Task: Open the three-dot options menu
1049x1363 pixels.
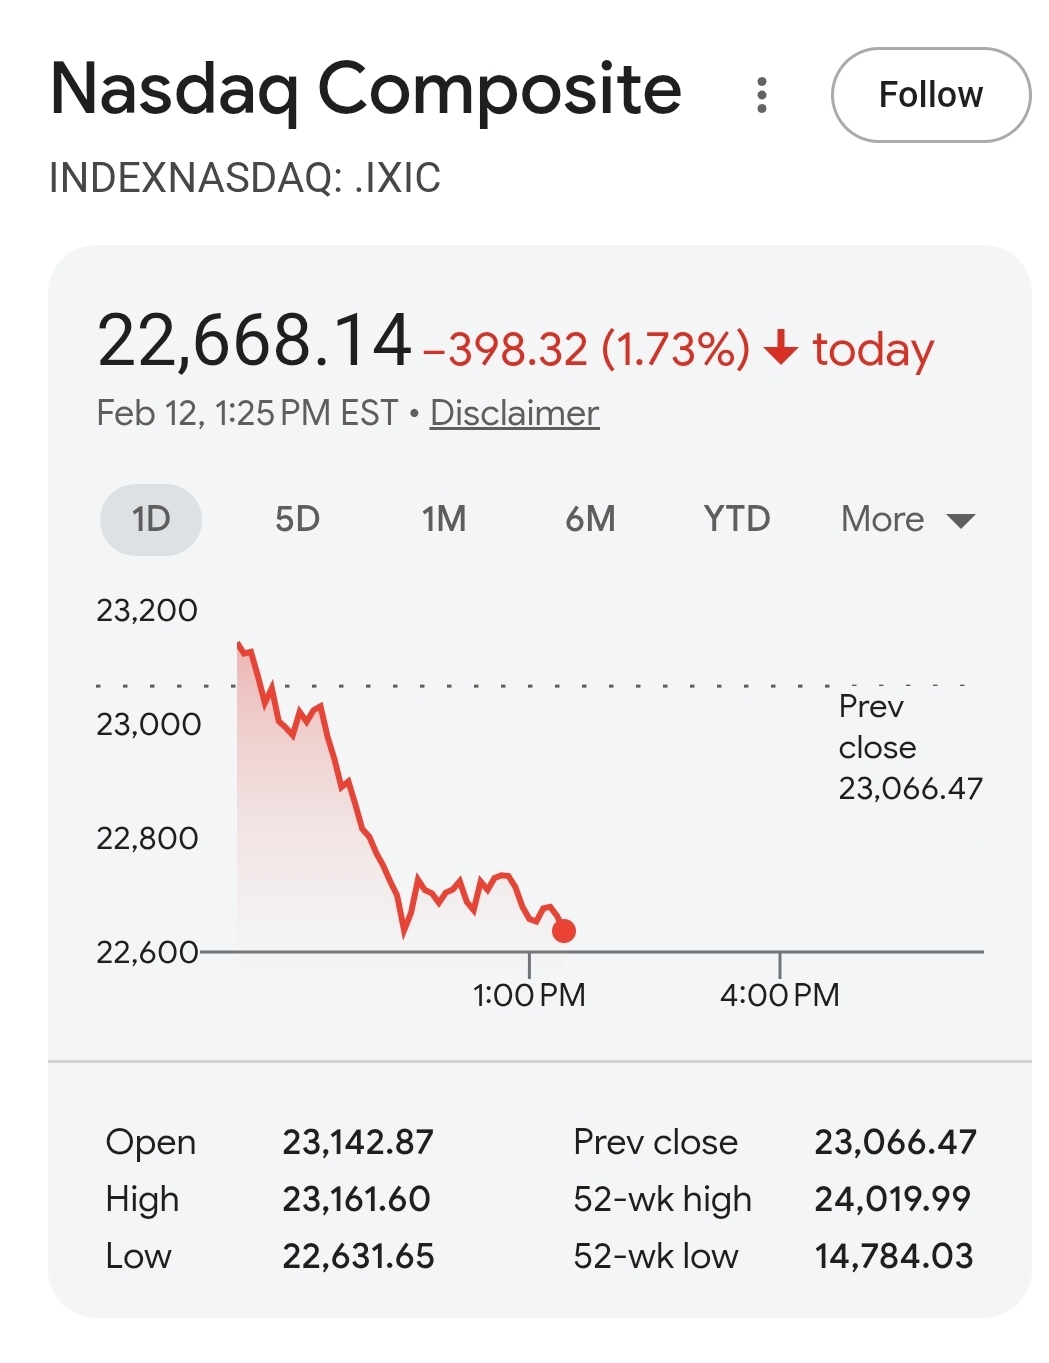Action: [762, 95]
